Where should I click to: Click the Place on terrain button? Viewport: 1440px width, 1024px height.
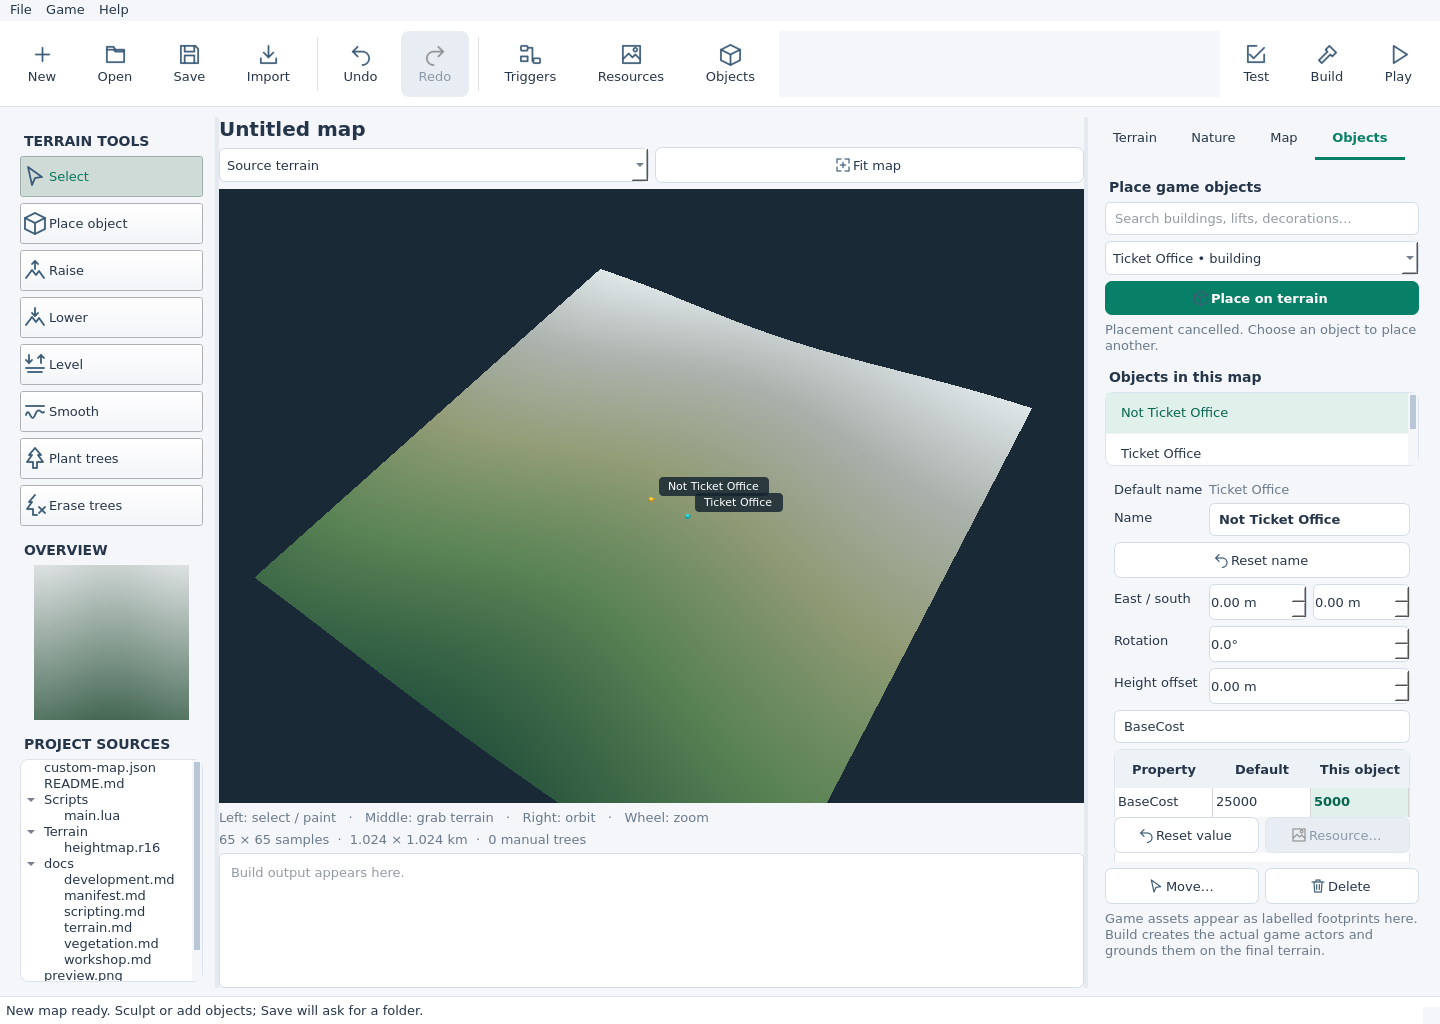click(x=1262, y=299)
